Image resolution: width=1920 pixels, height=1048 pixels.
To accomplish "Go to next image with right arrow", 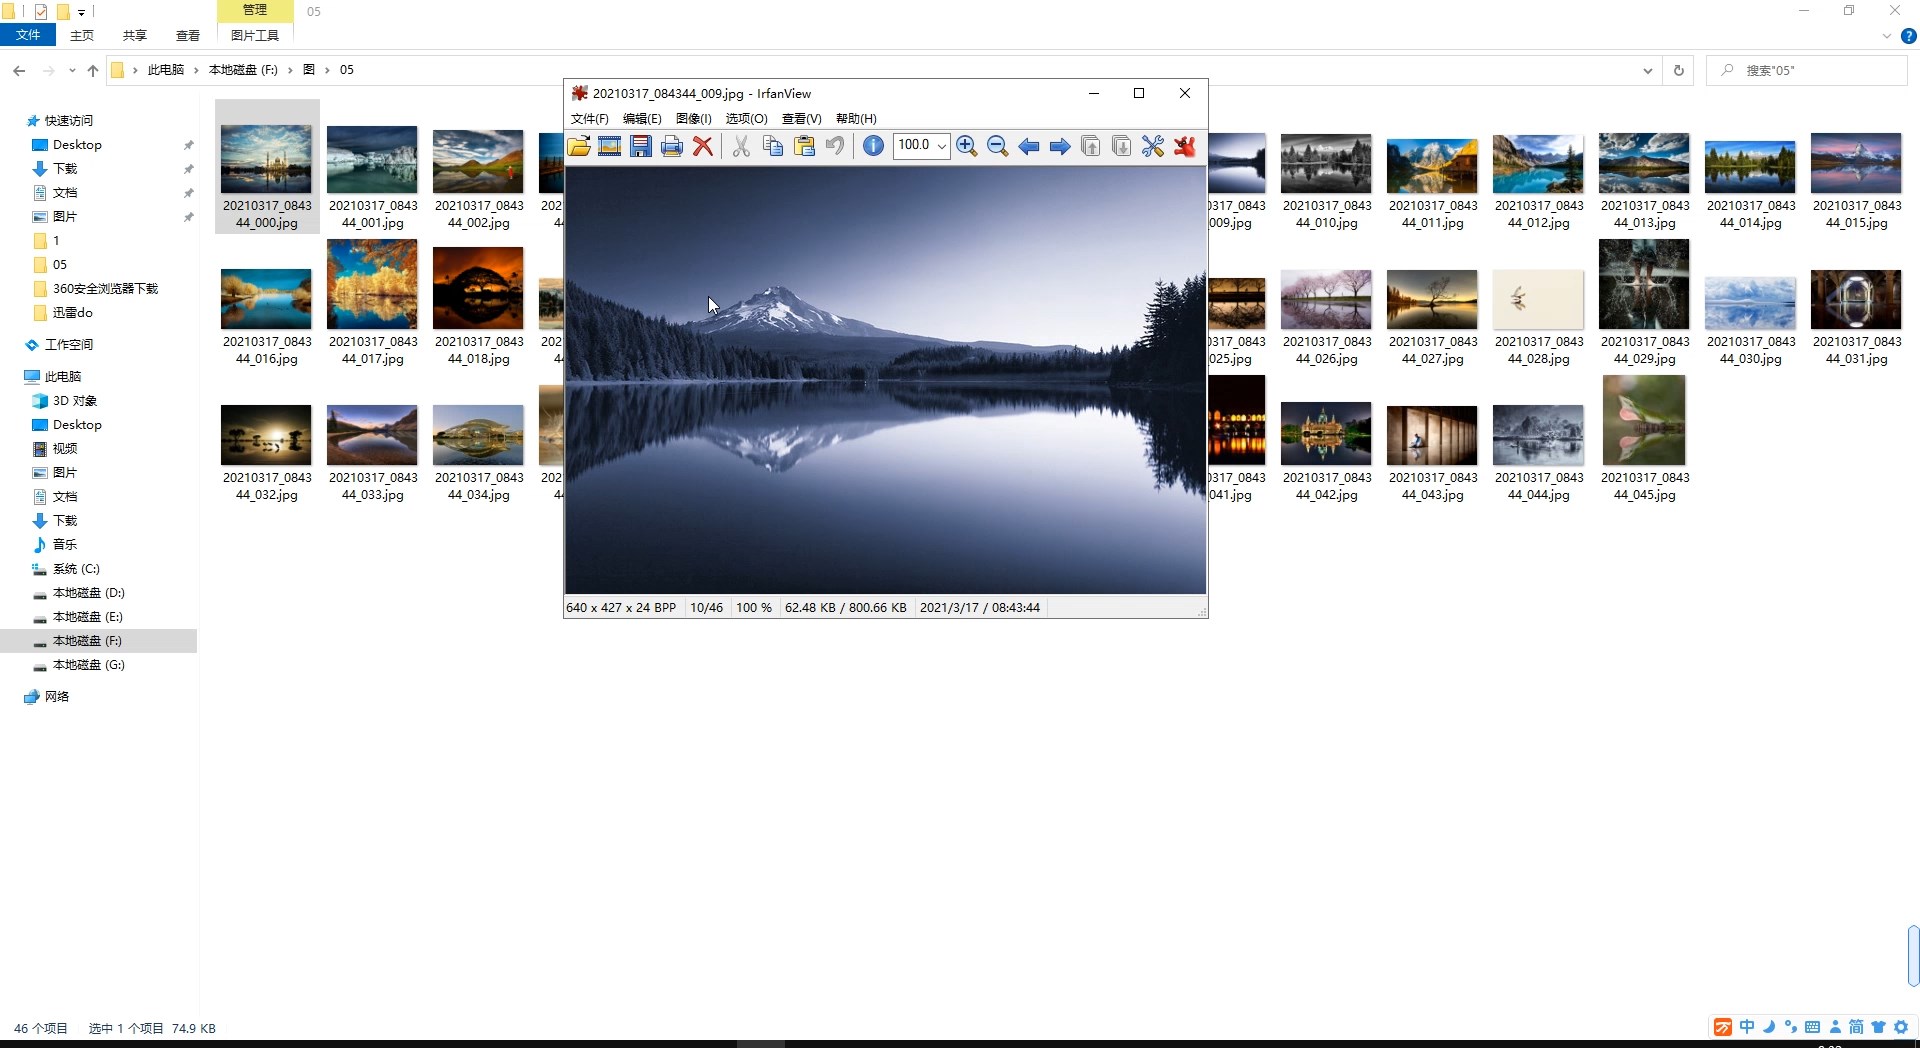I will (1060, 146).
